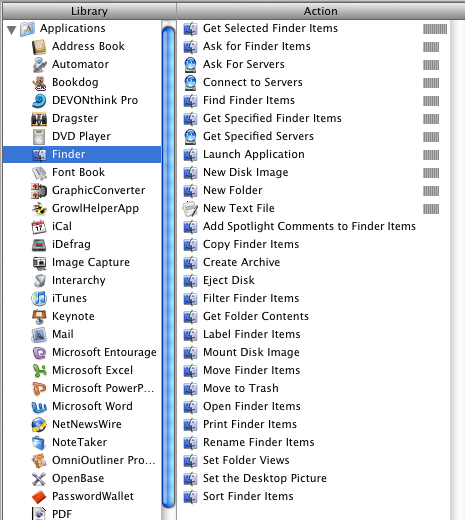Click the Action column header
The width and height of the screenshot is (465, 520).
pyautogui.click(x=320, y=11)
